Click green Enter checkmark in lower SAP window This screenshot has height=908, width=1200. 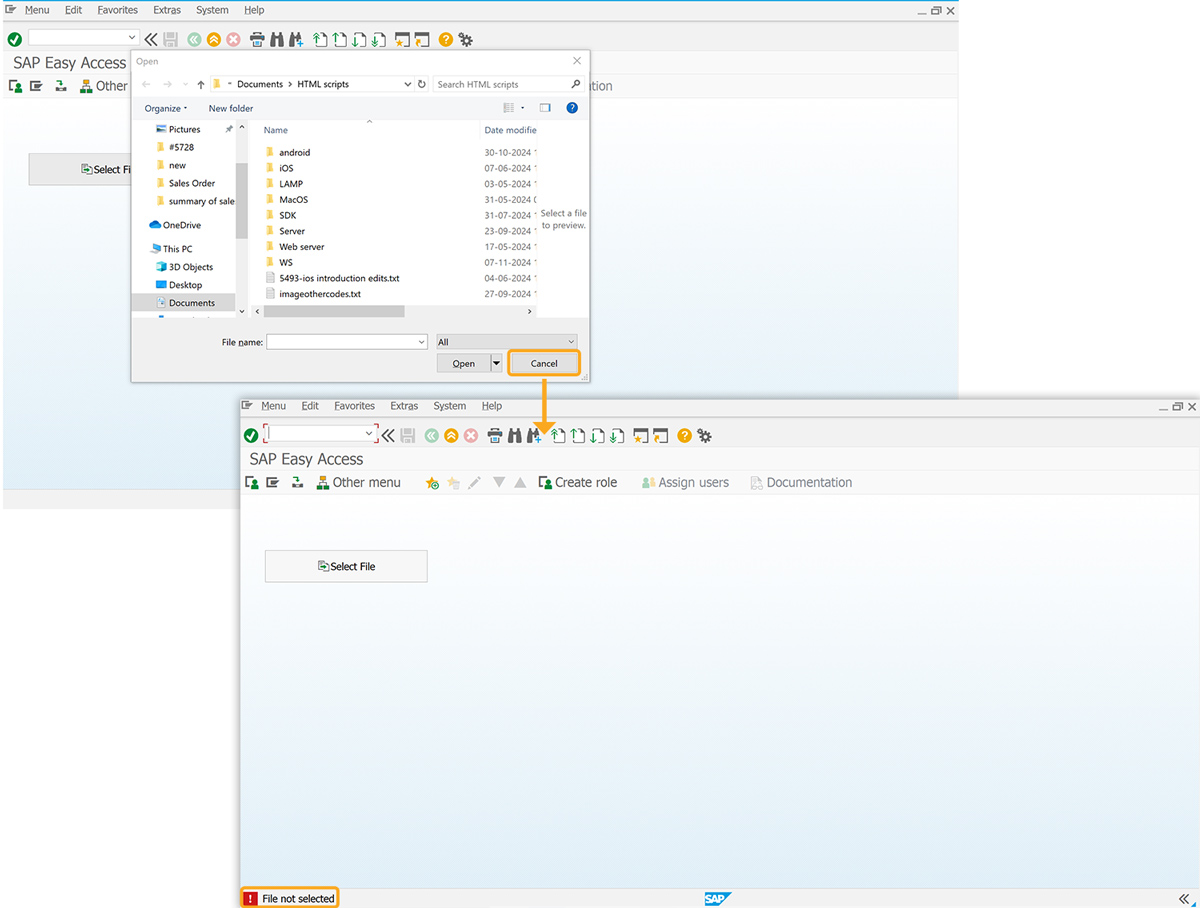[x=251, y=436]
